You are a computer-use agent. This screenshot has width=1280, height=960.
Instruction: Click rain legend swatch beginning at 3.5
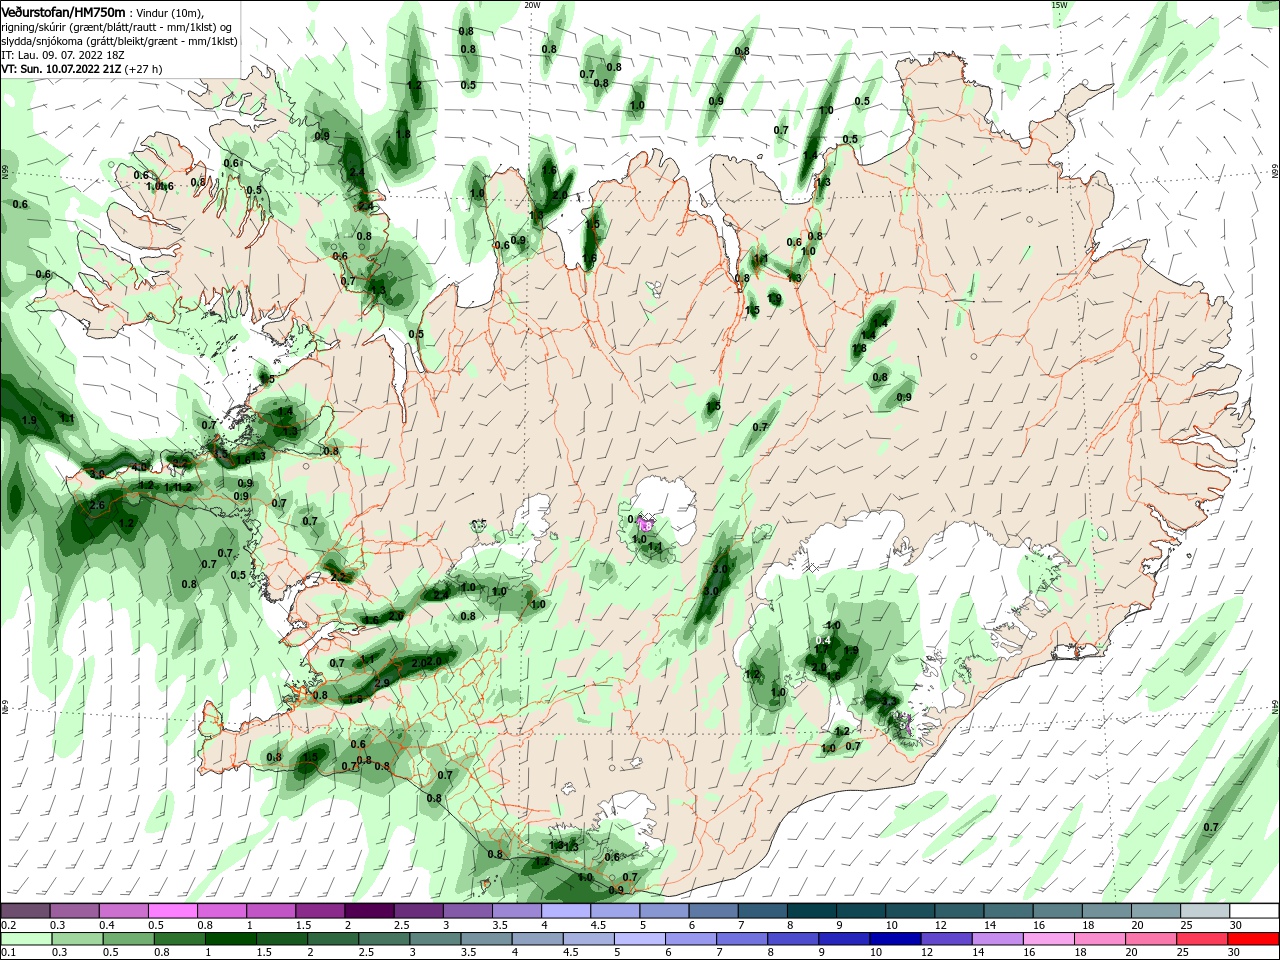tap(486, 939)
